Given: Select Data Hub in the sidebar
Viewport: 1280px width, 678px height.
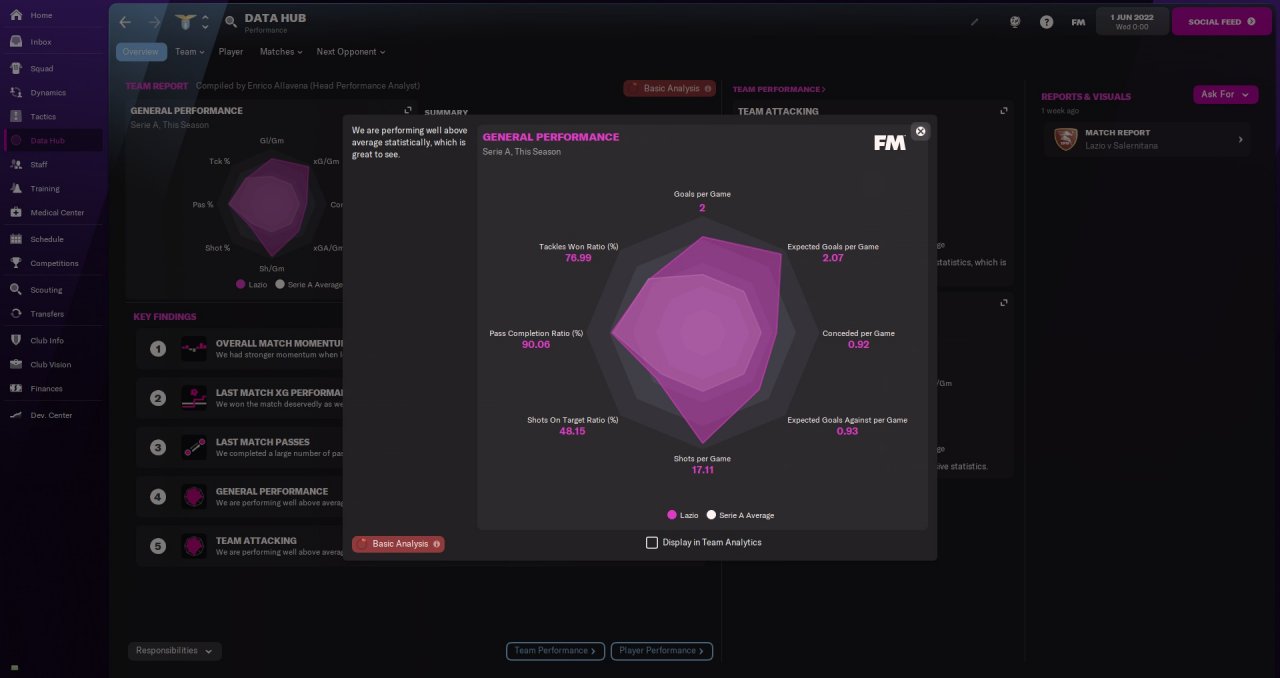Looking at the screenshot, I should click(x=52, y=141).
